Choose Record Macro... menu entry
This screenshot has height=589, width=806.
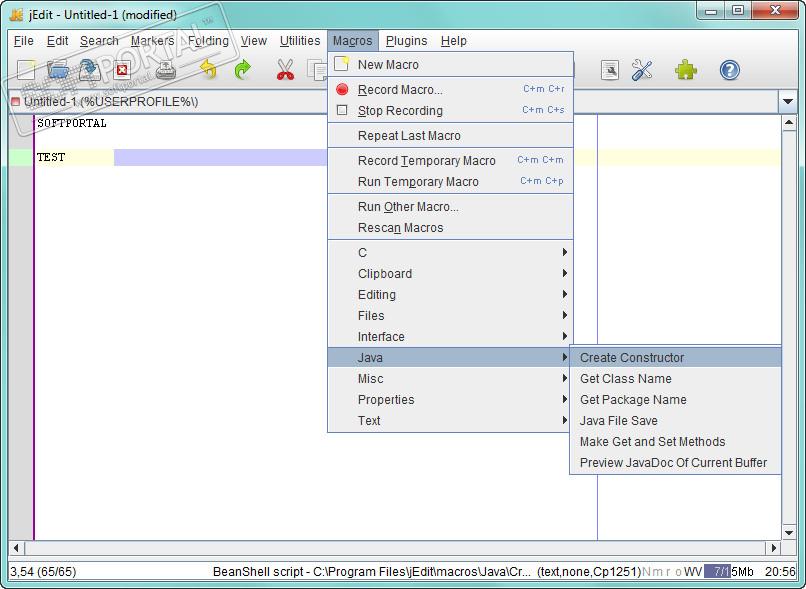[450, 89]
